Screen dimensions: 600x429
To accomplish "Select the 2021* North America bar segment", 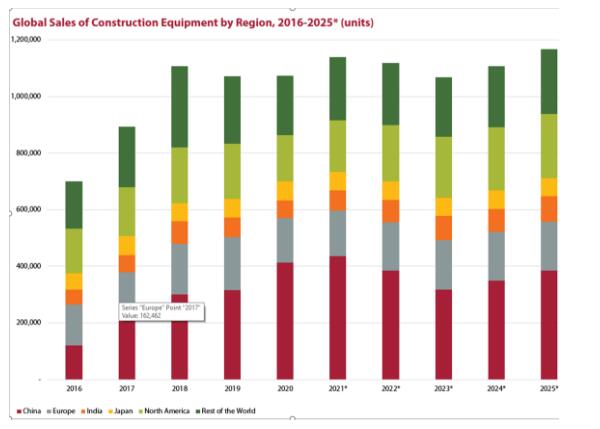I will (x=338, y=146).
